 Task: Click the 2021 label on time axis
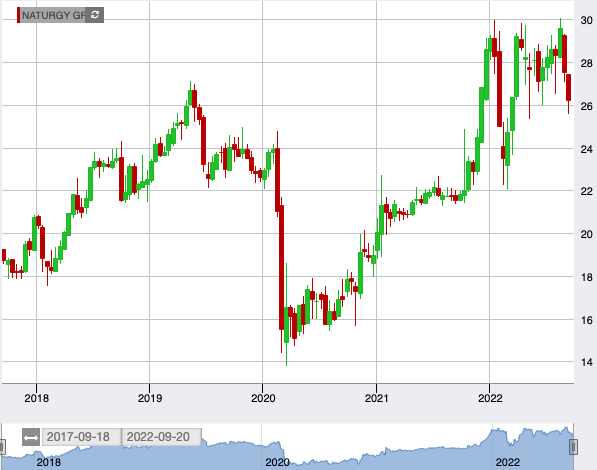[377, 398]
